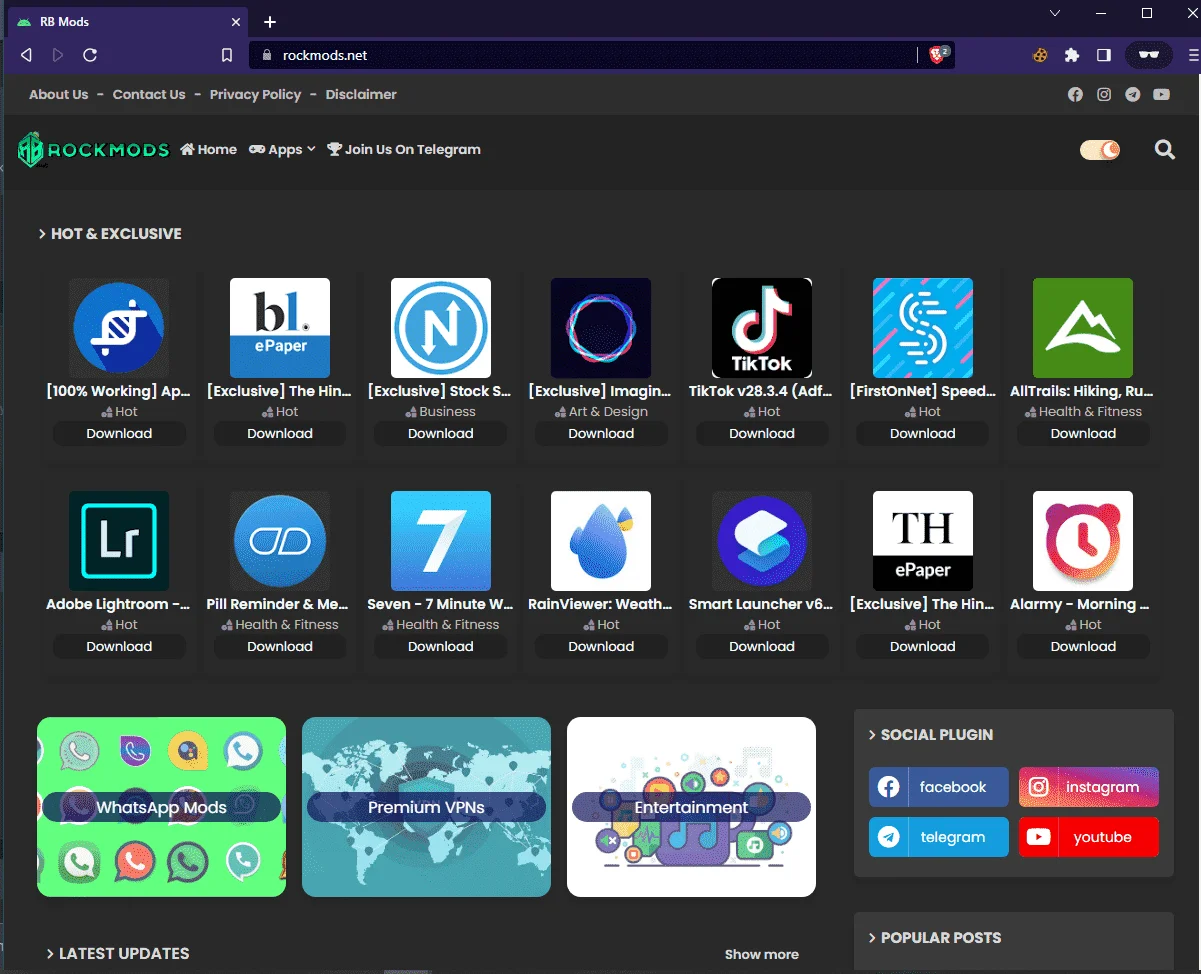Click Join Us On Telegram menu item
Viewport: 1201px width, 974px height.
(404, 149)
